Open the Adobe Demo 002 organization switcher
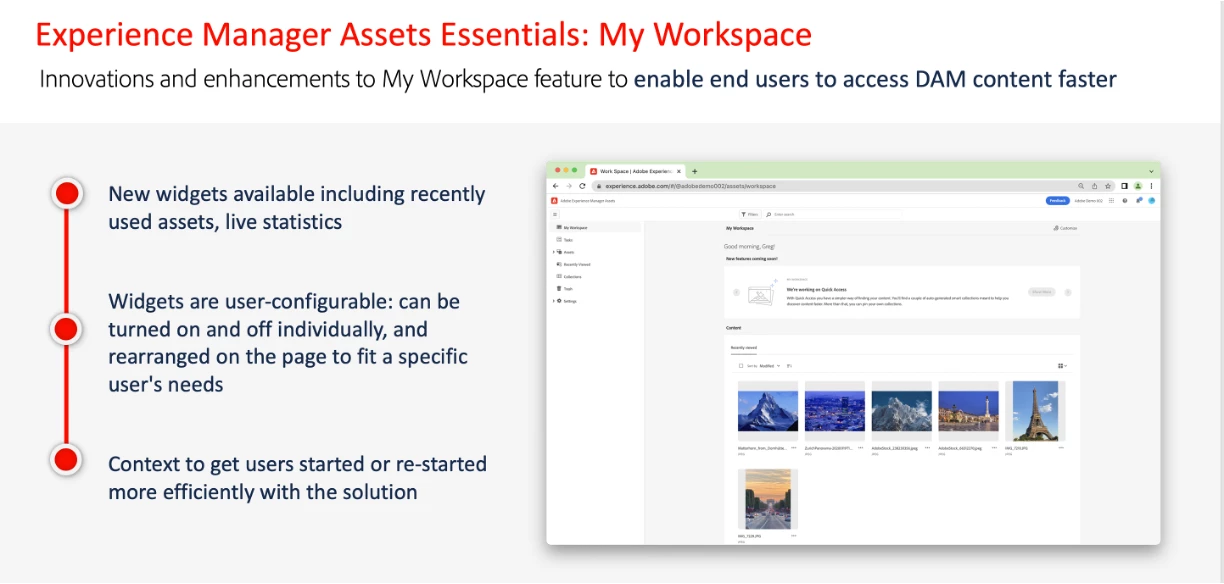This screenshot has width=1224, height=584. click(1088, 201)
